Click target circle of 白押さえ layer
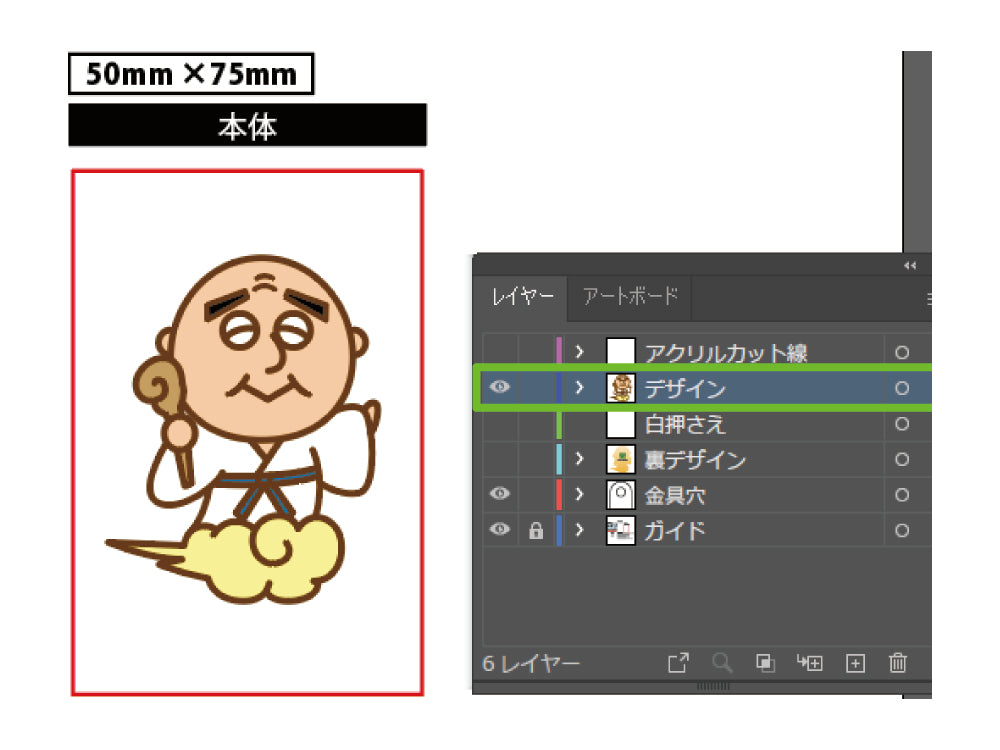 pos(902,423)
